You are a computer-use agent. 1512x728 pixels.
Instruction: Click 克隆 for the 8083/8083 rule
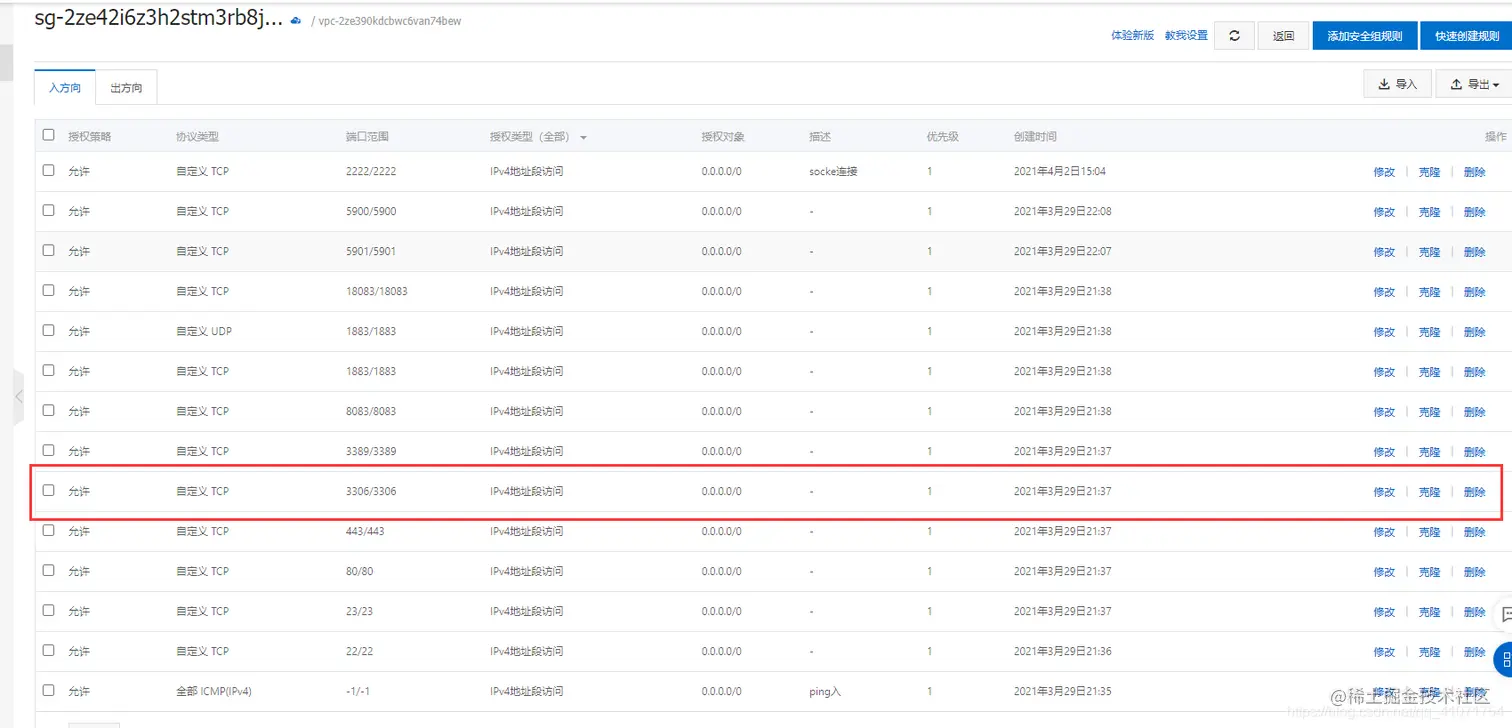[x=1429, y=412]
